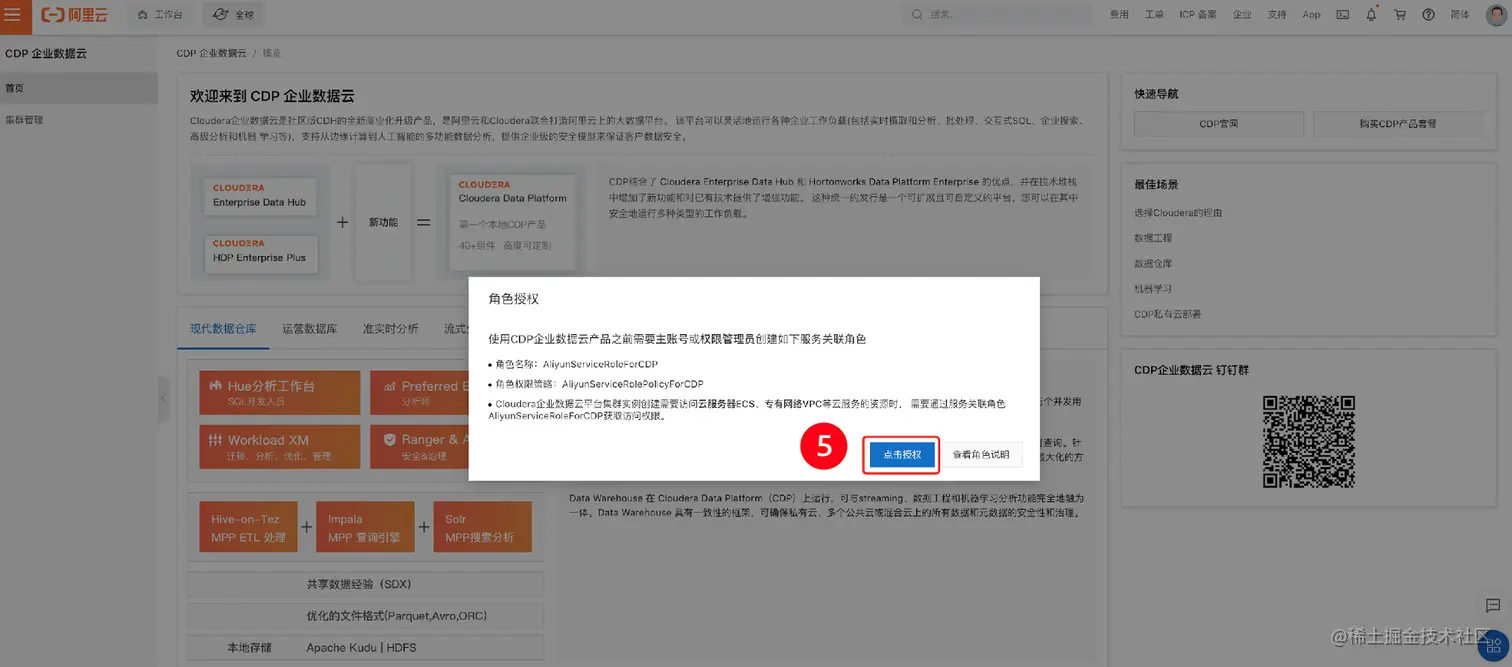Open the notifications bell icon
Image resolution: width=1512 pixels, height=667 pixels.
tap(1371, 15)
